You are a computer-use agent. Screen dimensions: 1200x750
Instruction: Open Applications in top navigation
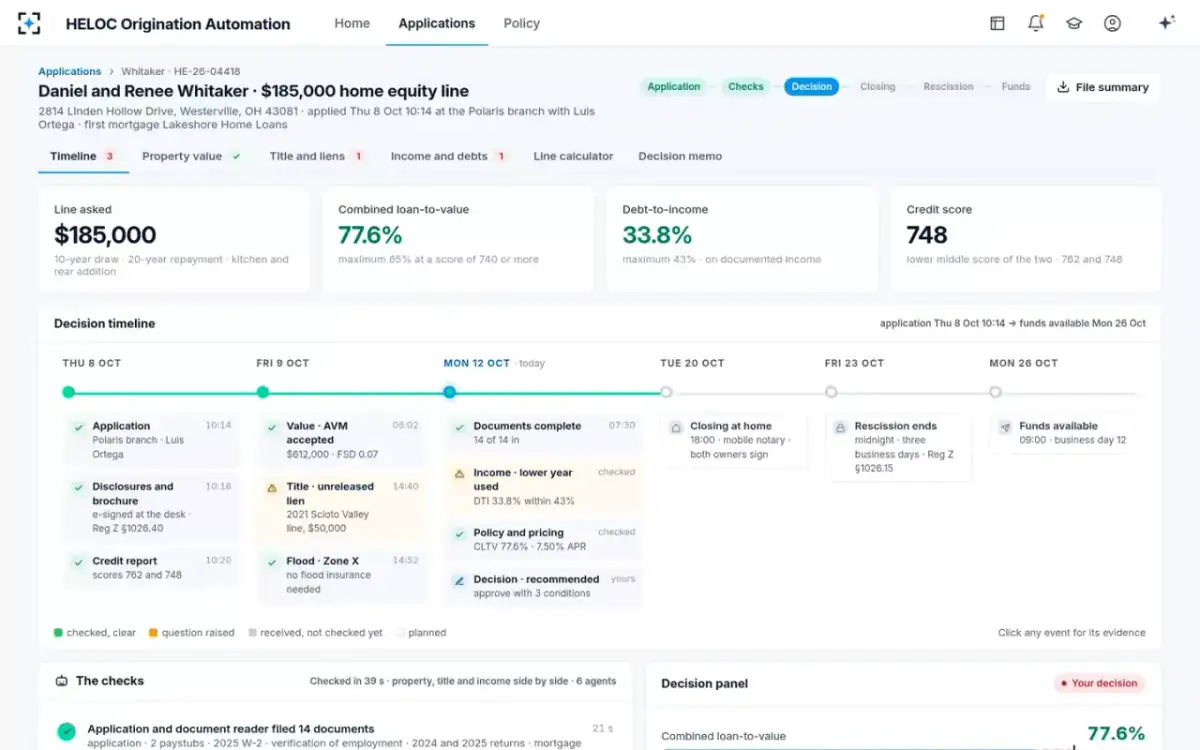pos(437,23)
